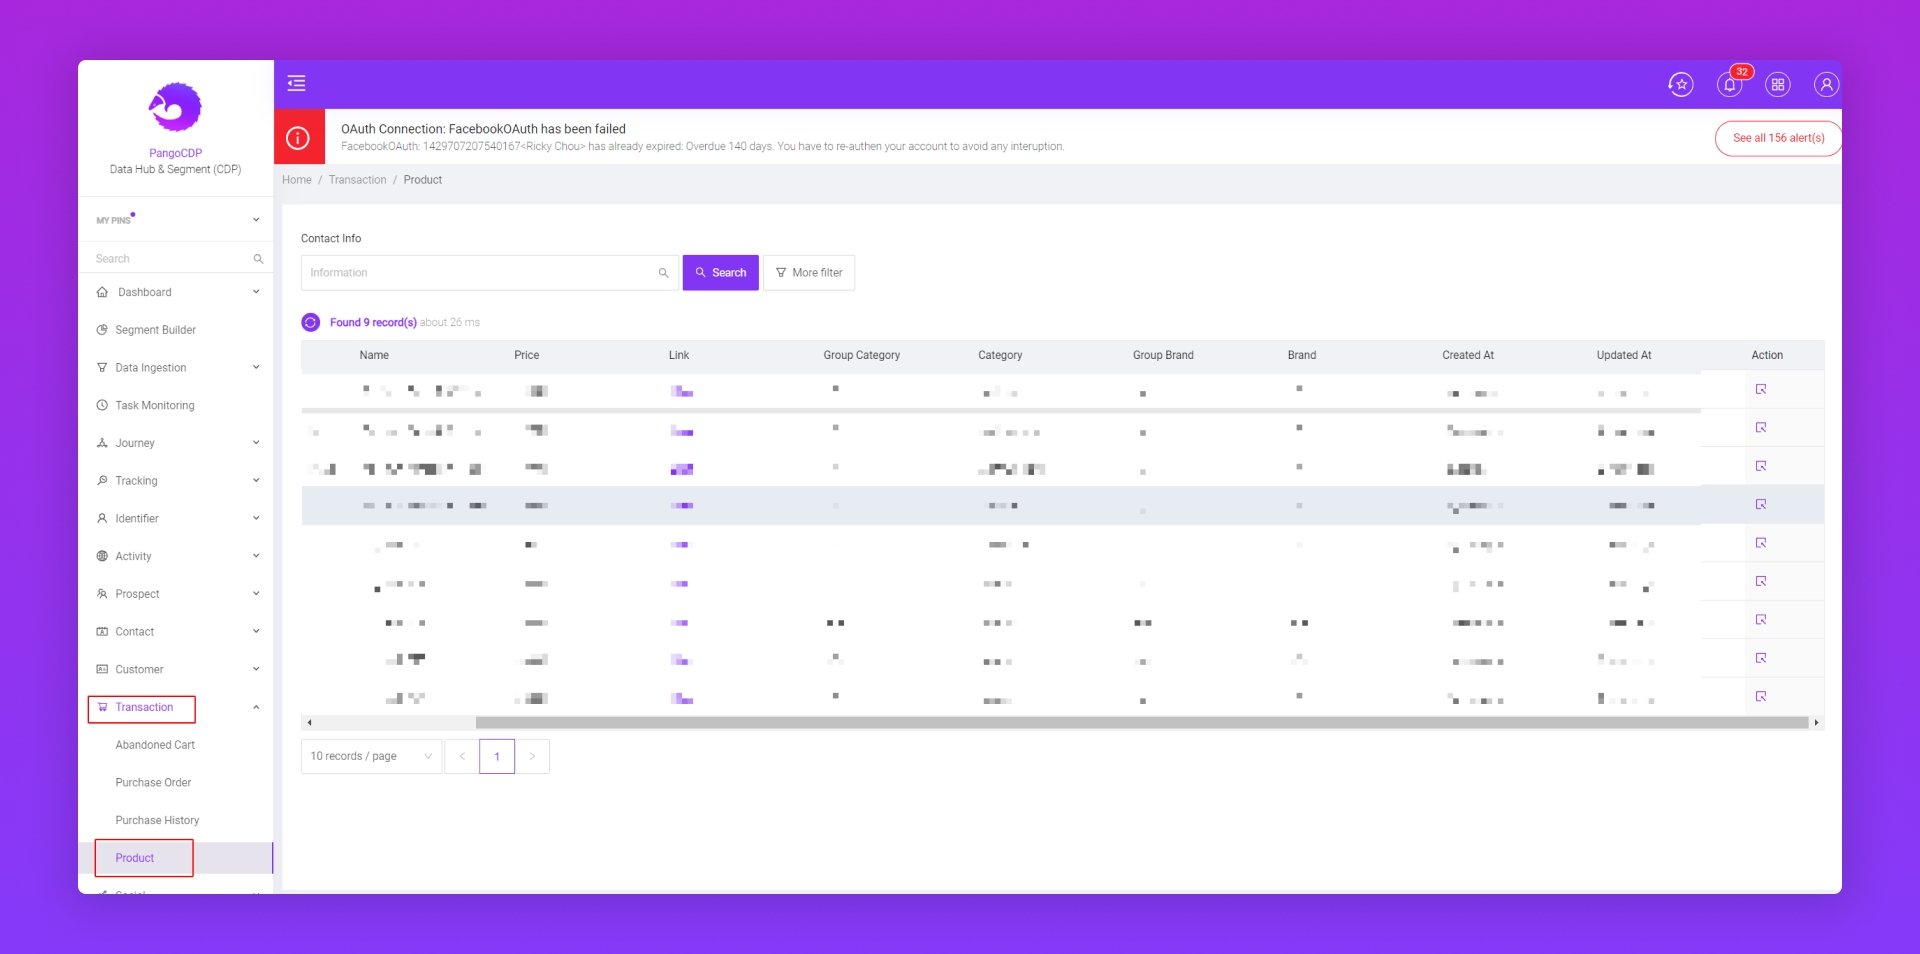
Task: Open the 10 records / page dropdown
Action: click(371, 756)
